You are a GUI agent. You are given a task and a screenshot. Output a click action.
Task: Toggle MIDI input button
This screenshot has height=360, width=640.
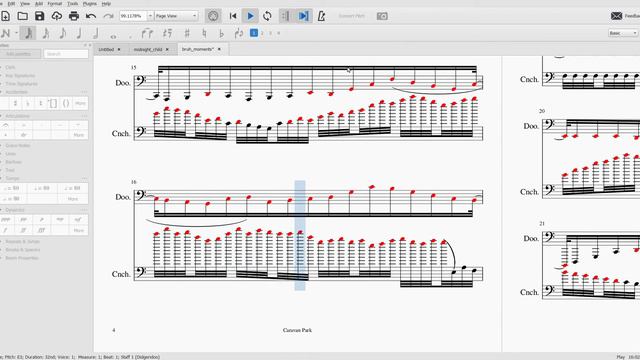(213, 16)
